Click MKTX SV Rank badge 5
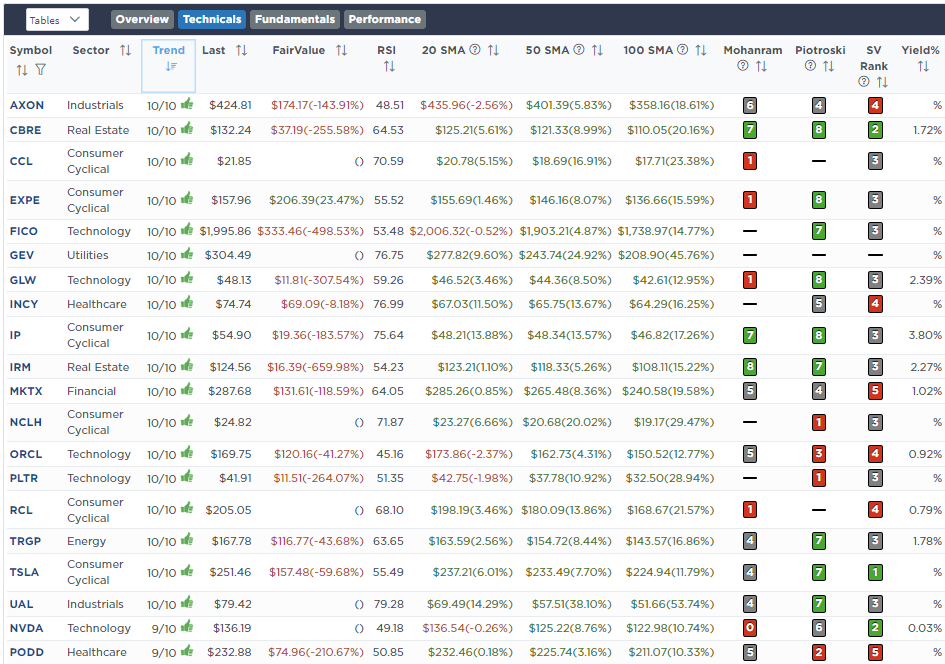Screen dimensions: 945x664 [875, 391]
